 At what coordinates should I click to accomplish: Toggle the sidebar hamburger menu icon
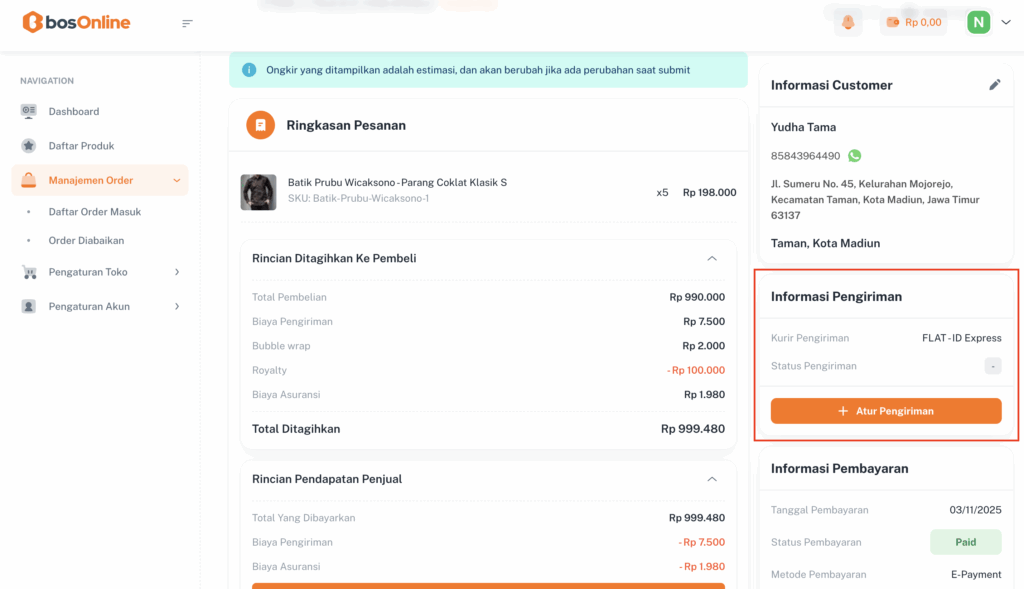point(187,23)
